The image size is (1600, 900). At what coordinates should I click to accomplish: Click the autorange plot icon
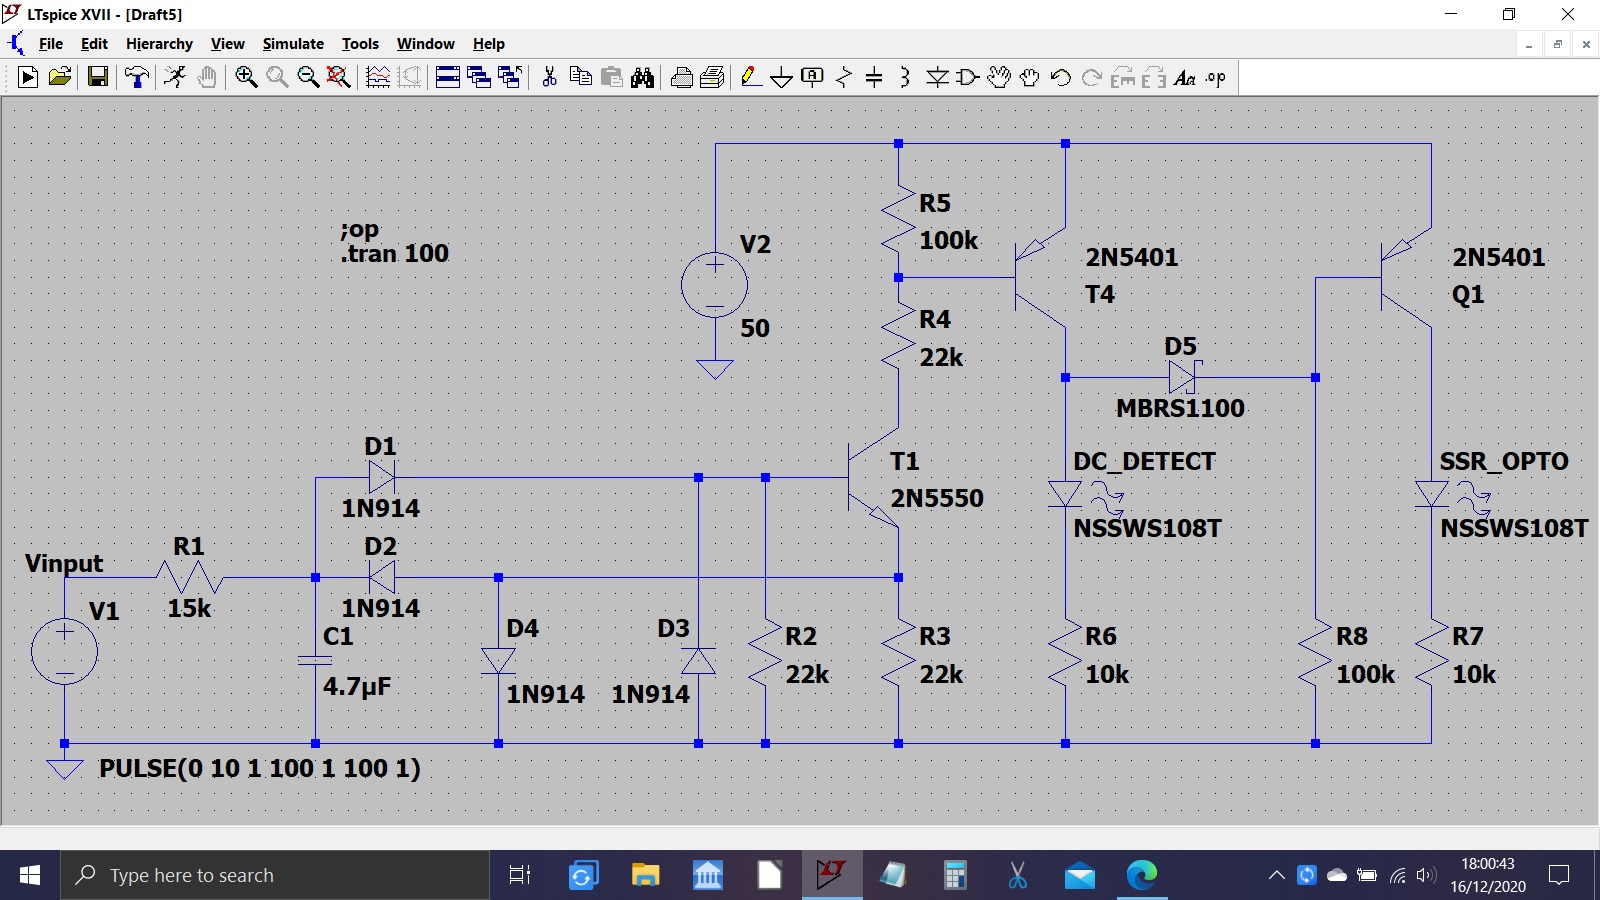pyautogui.click(x=378, y=77)
